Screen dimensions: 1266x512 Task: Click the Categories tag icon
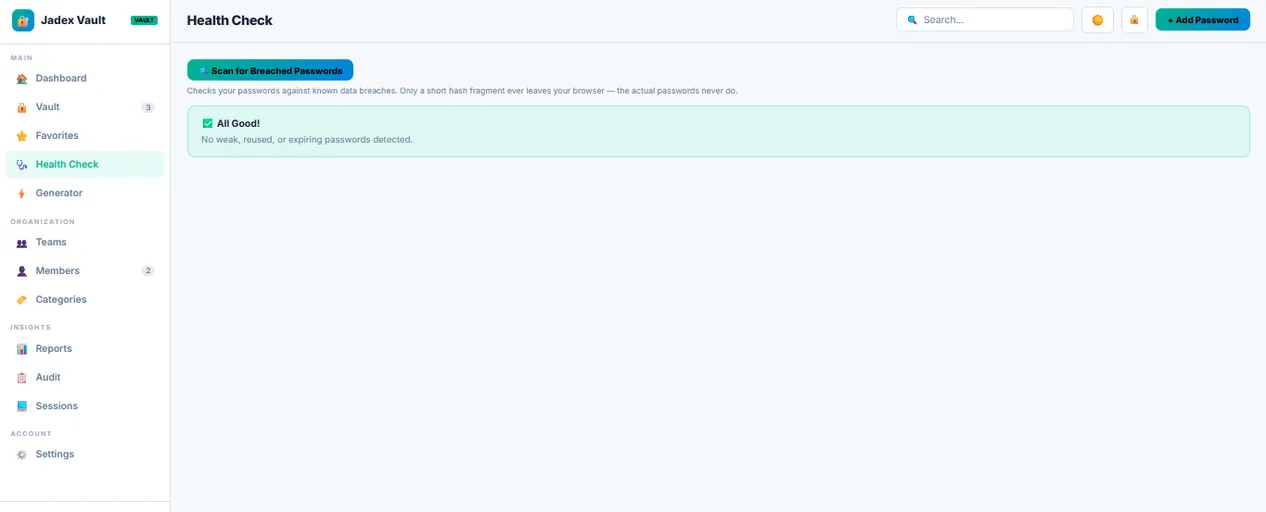tap(22, 300)
